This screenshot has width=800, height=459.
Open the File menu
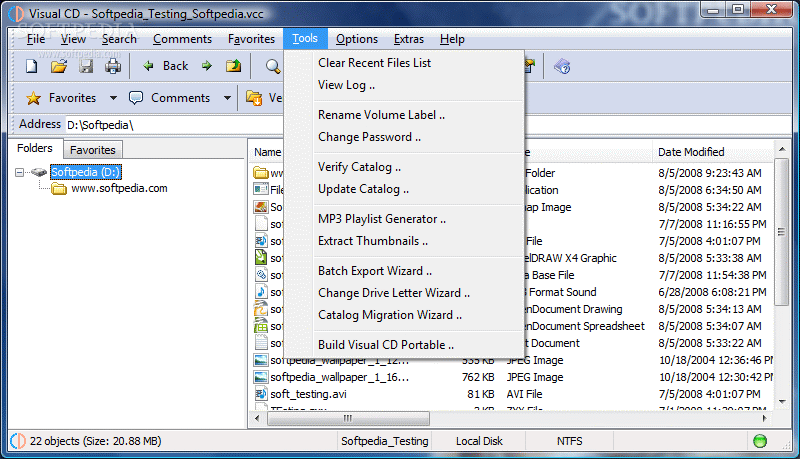pyautogui.click(x=36, y=39)
